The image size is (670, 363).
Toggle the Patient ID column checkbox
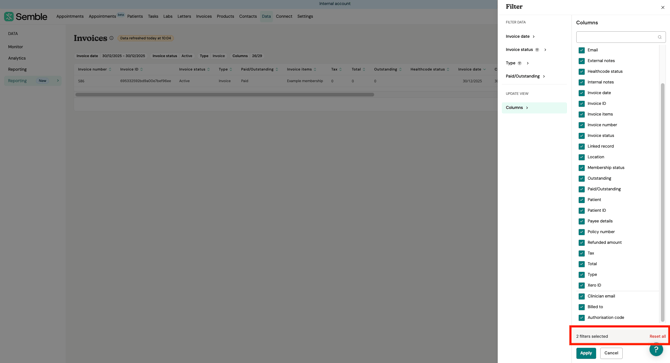(582, 211)
